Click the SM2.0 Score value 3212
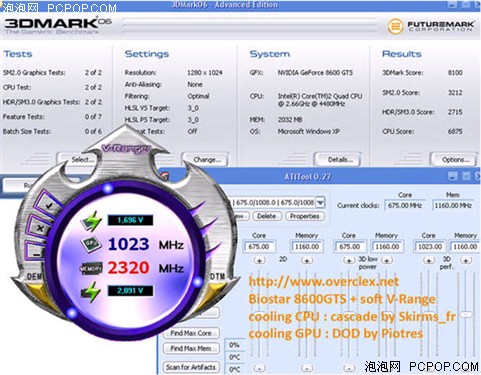The image size is (481, 375). click(x=455, y=92)
